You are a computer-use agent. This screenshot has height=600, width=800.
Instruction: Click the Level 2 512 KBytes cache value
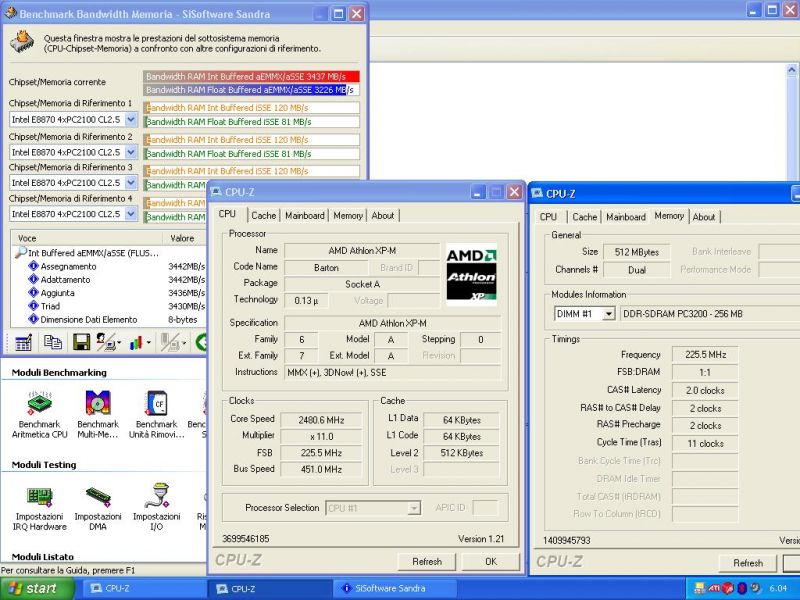click(461, 453)
